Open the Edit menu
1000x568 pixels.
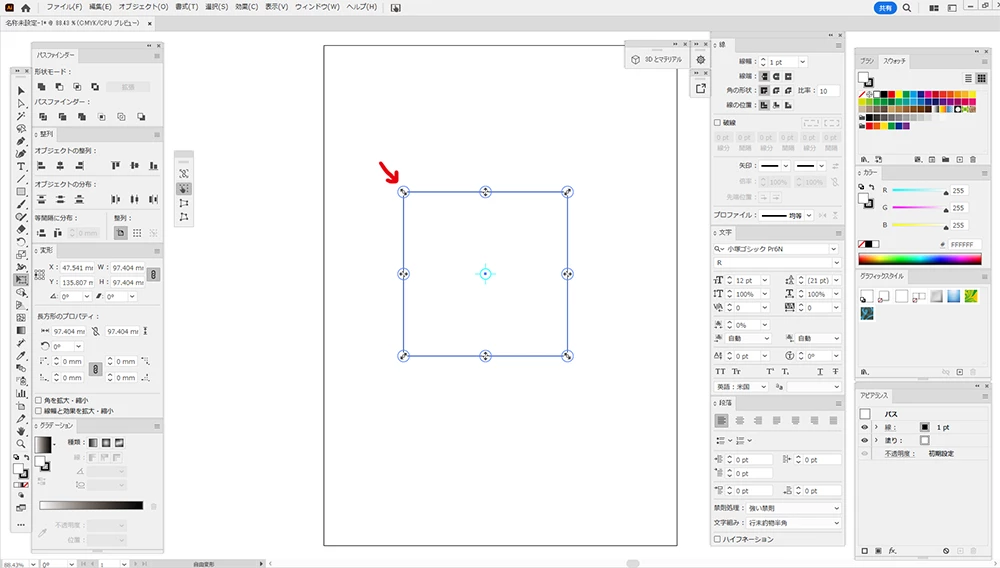[100, 7]
